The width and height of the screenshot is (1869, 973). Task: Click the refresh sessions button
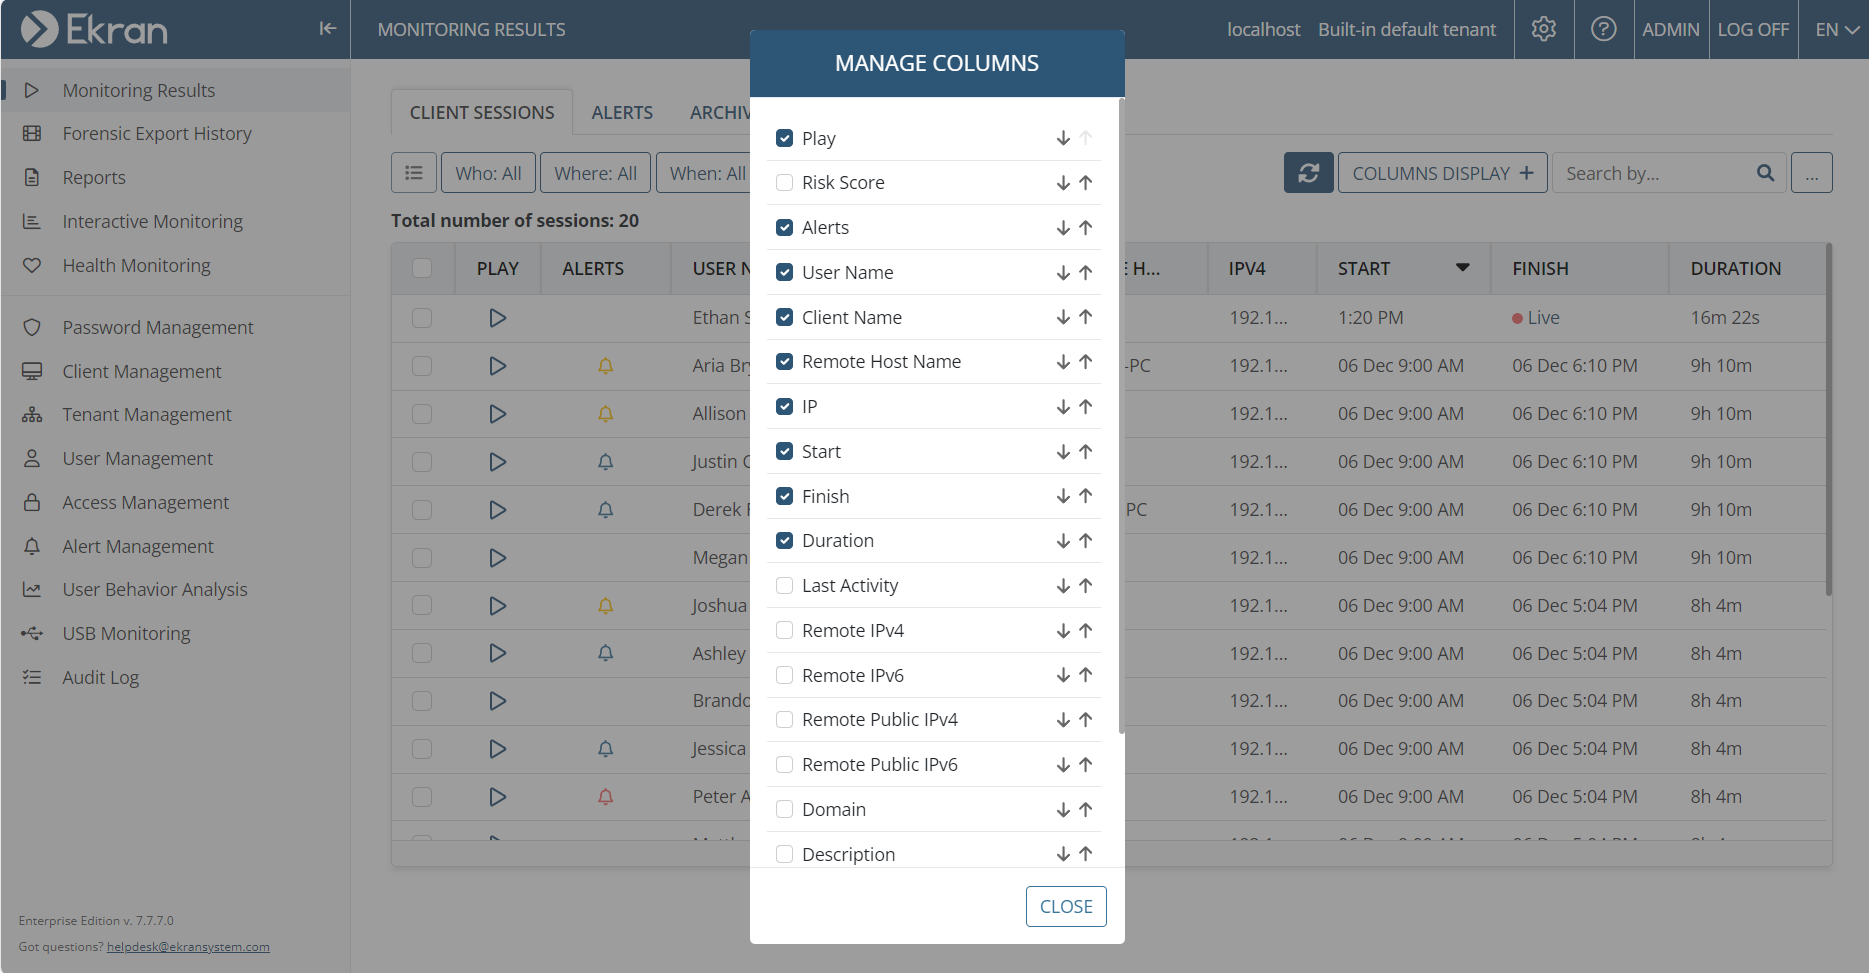tap(1308, 173)
